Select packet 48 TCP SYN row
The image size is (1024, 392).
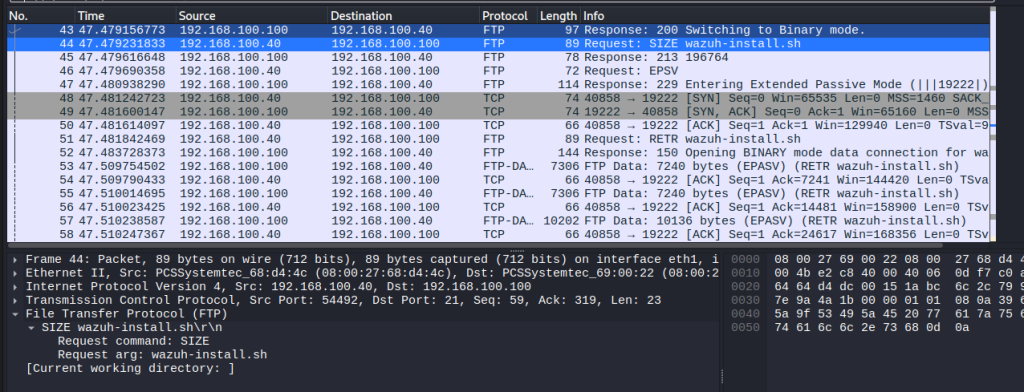point(498,98)
